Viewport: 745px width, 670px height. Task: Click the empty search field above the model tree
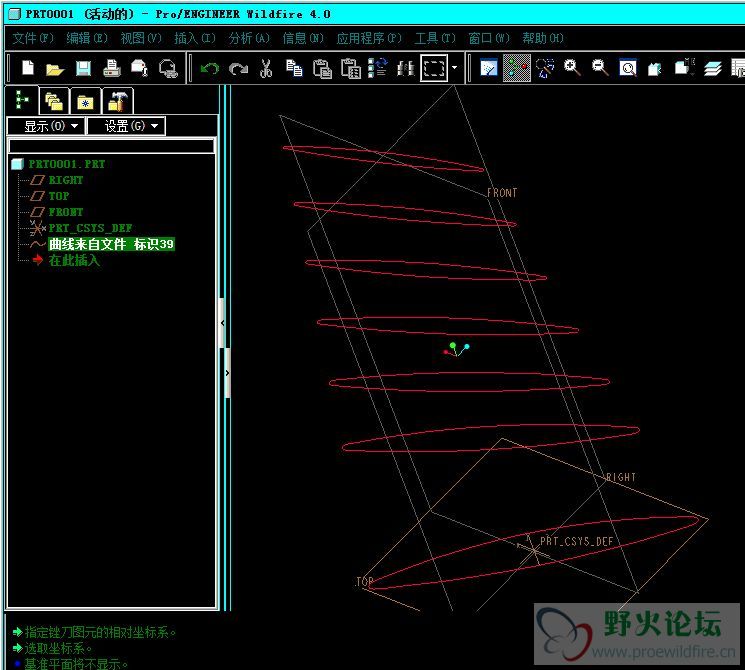tap(111, 146)
